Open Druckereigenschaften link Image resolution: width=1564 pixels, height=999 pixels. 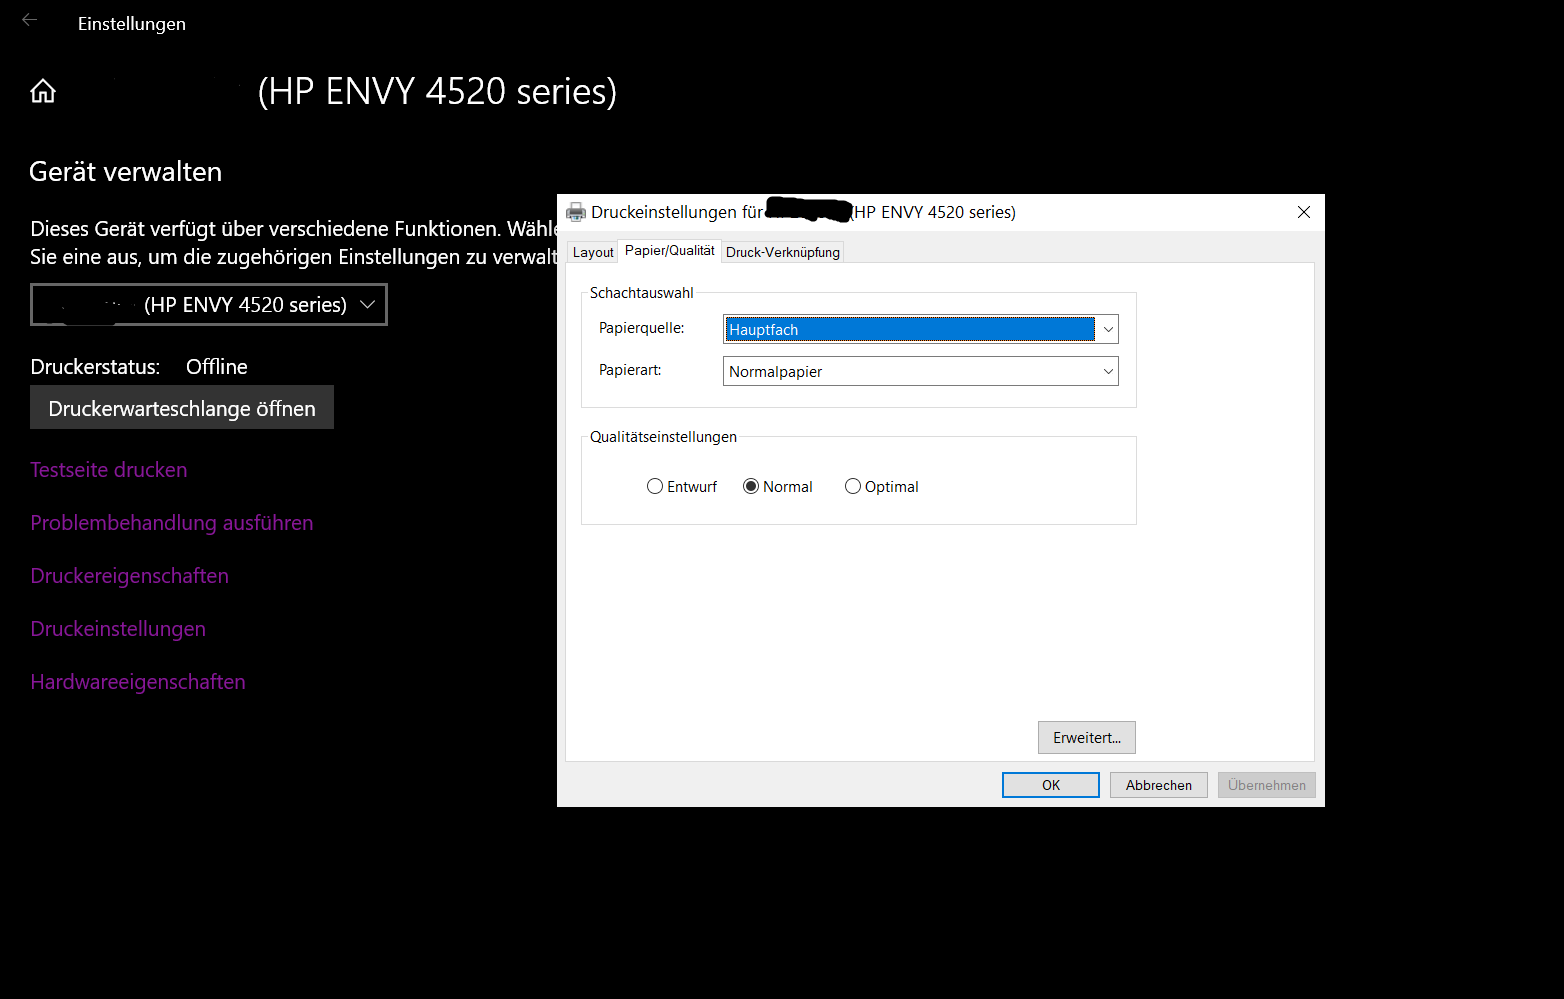coord(130,576)
